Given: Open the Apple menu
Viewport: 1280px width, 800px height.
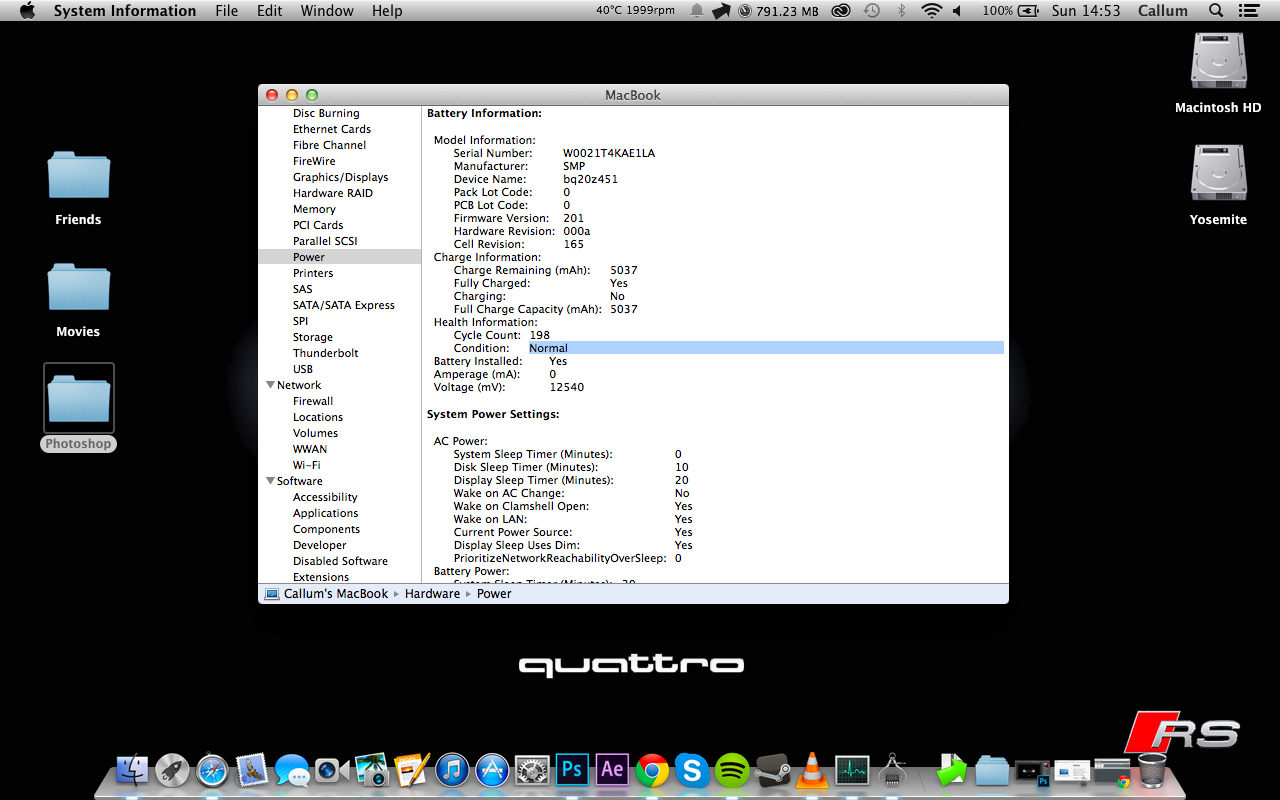Looking at the screenshot, I should tap(27, 11).
